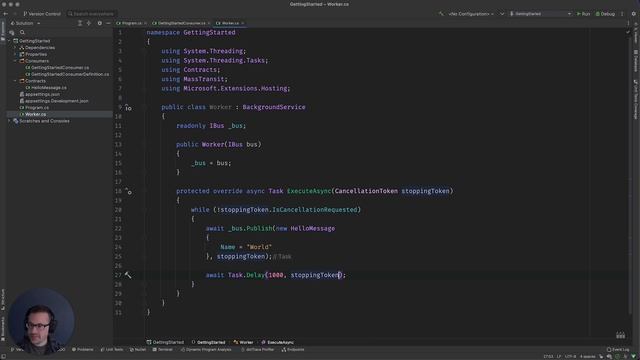Image resolution: width=640 pixels, height=360 pixels.
Task: Click the gutter inheritance icon on line 9
Action: pyautogui.click(x=128, y=108)
